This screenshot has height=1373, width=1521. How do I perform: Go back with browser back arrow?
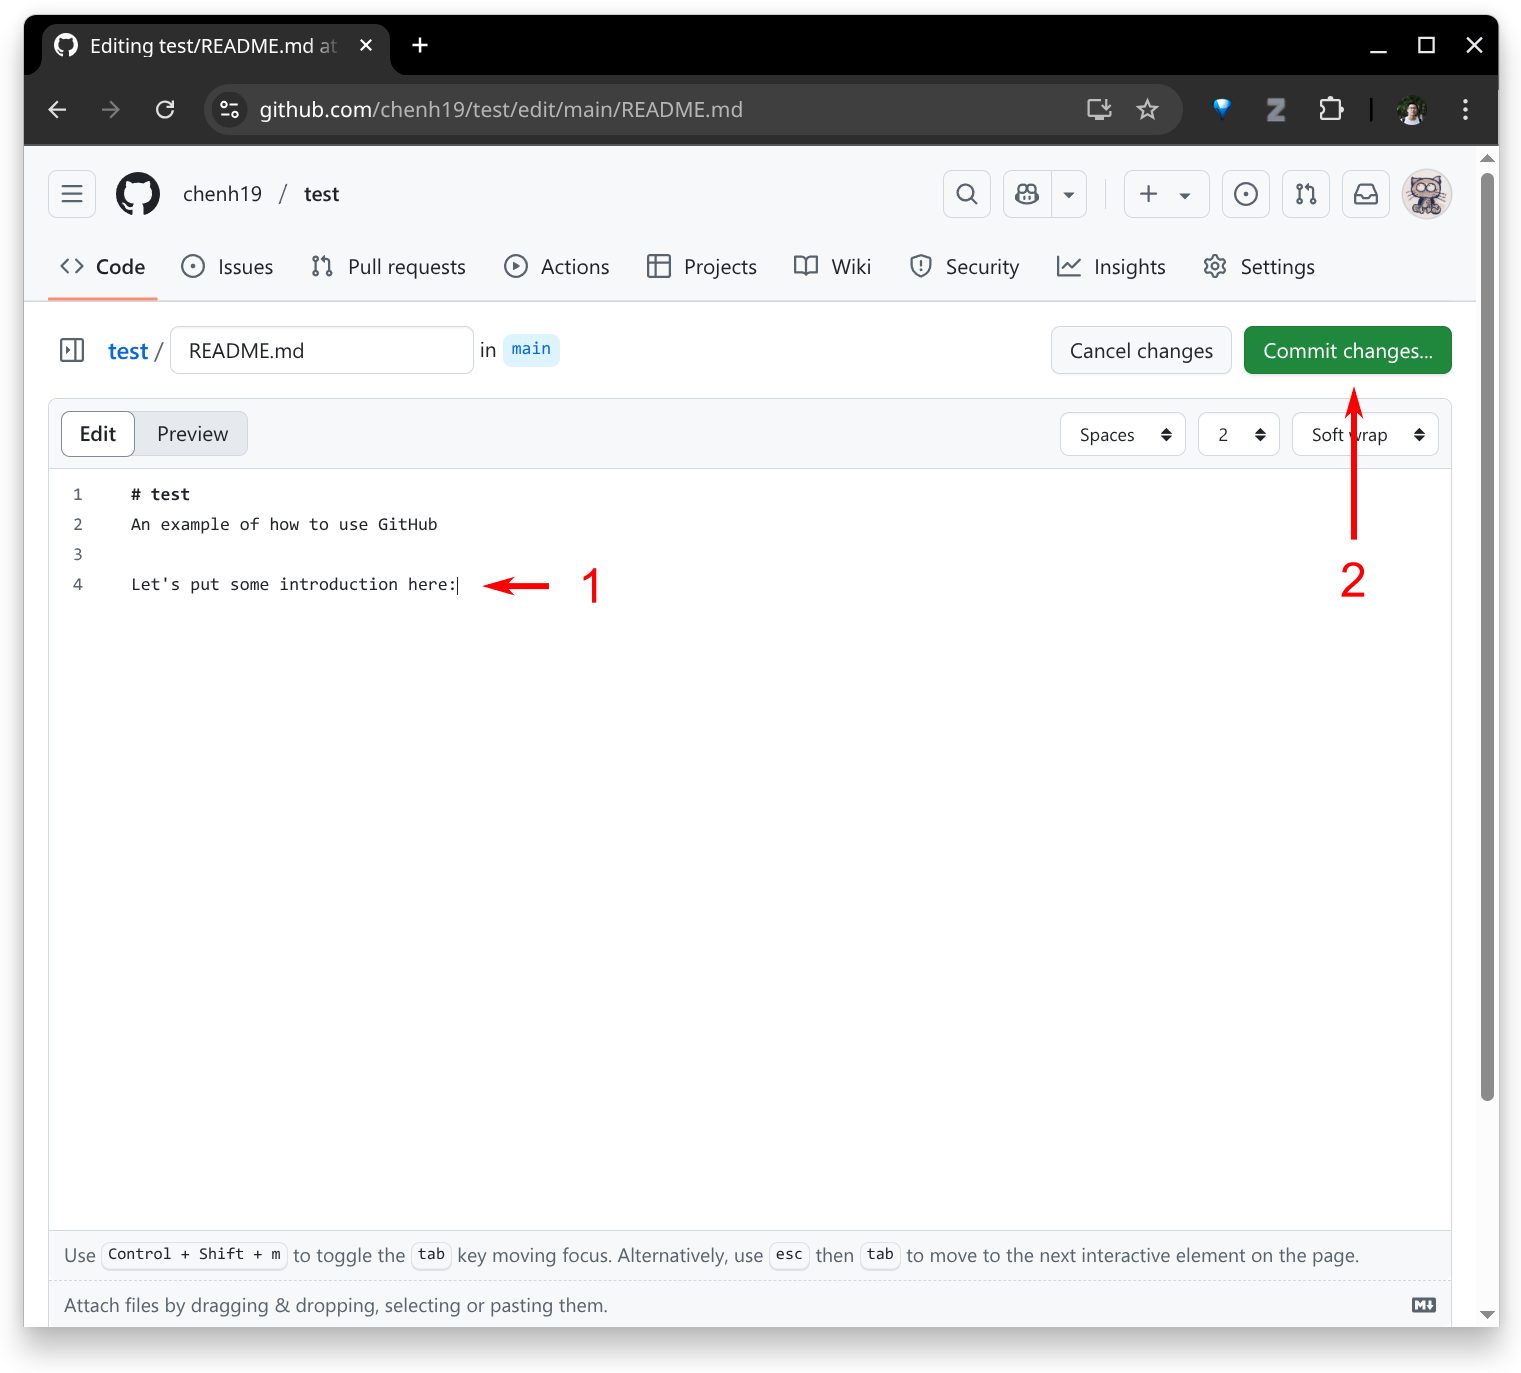click(x=58, y=109)
